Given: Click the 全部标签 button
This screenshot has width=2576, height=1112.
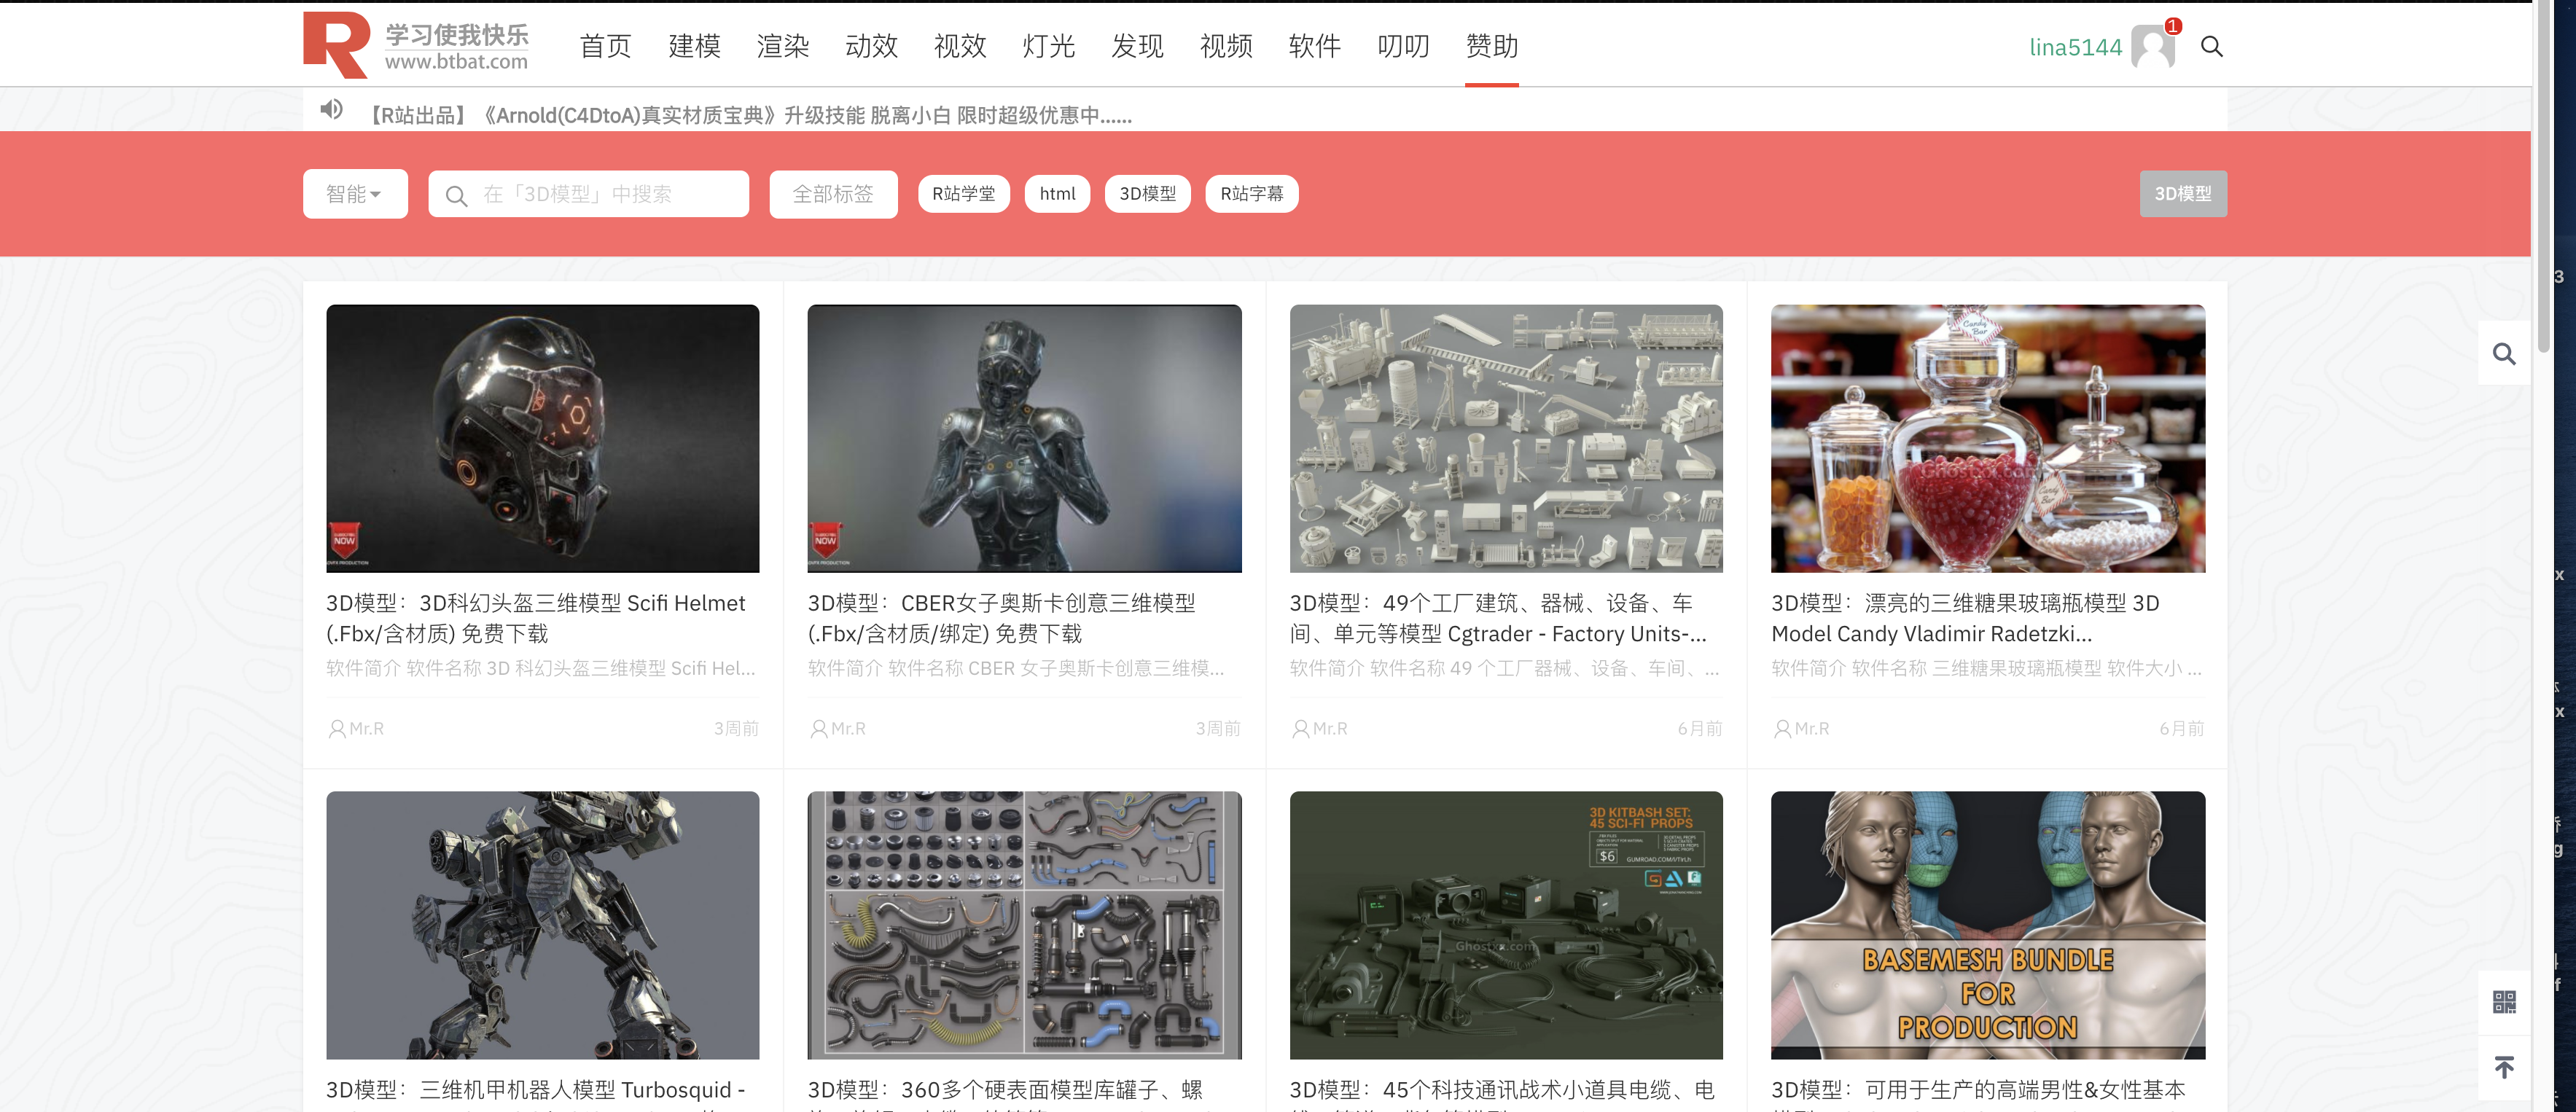Looking at the screenshot, I should pyautogui.click(x=833, y=194).
